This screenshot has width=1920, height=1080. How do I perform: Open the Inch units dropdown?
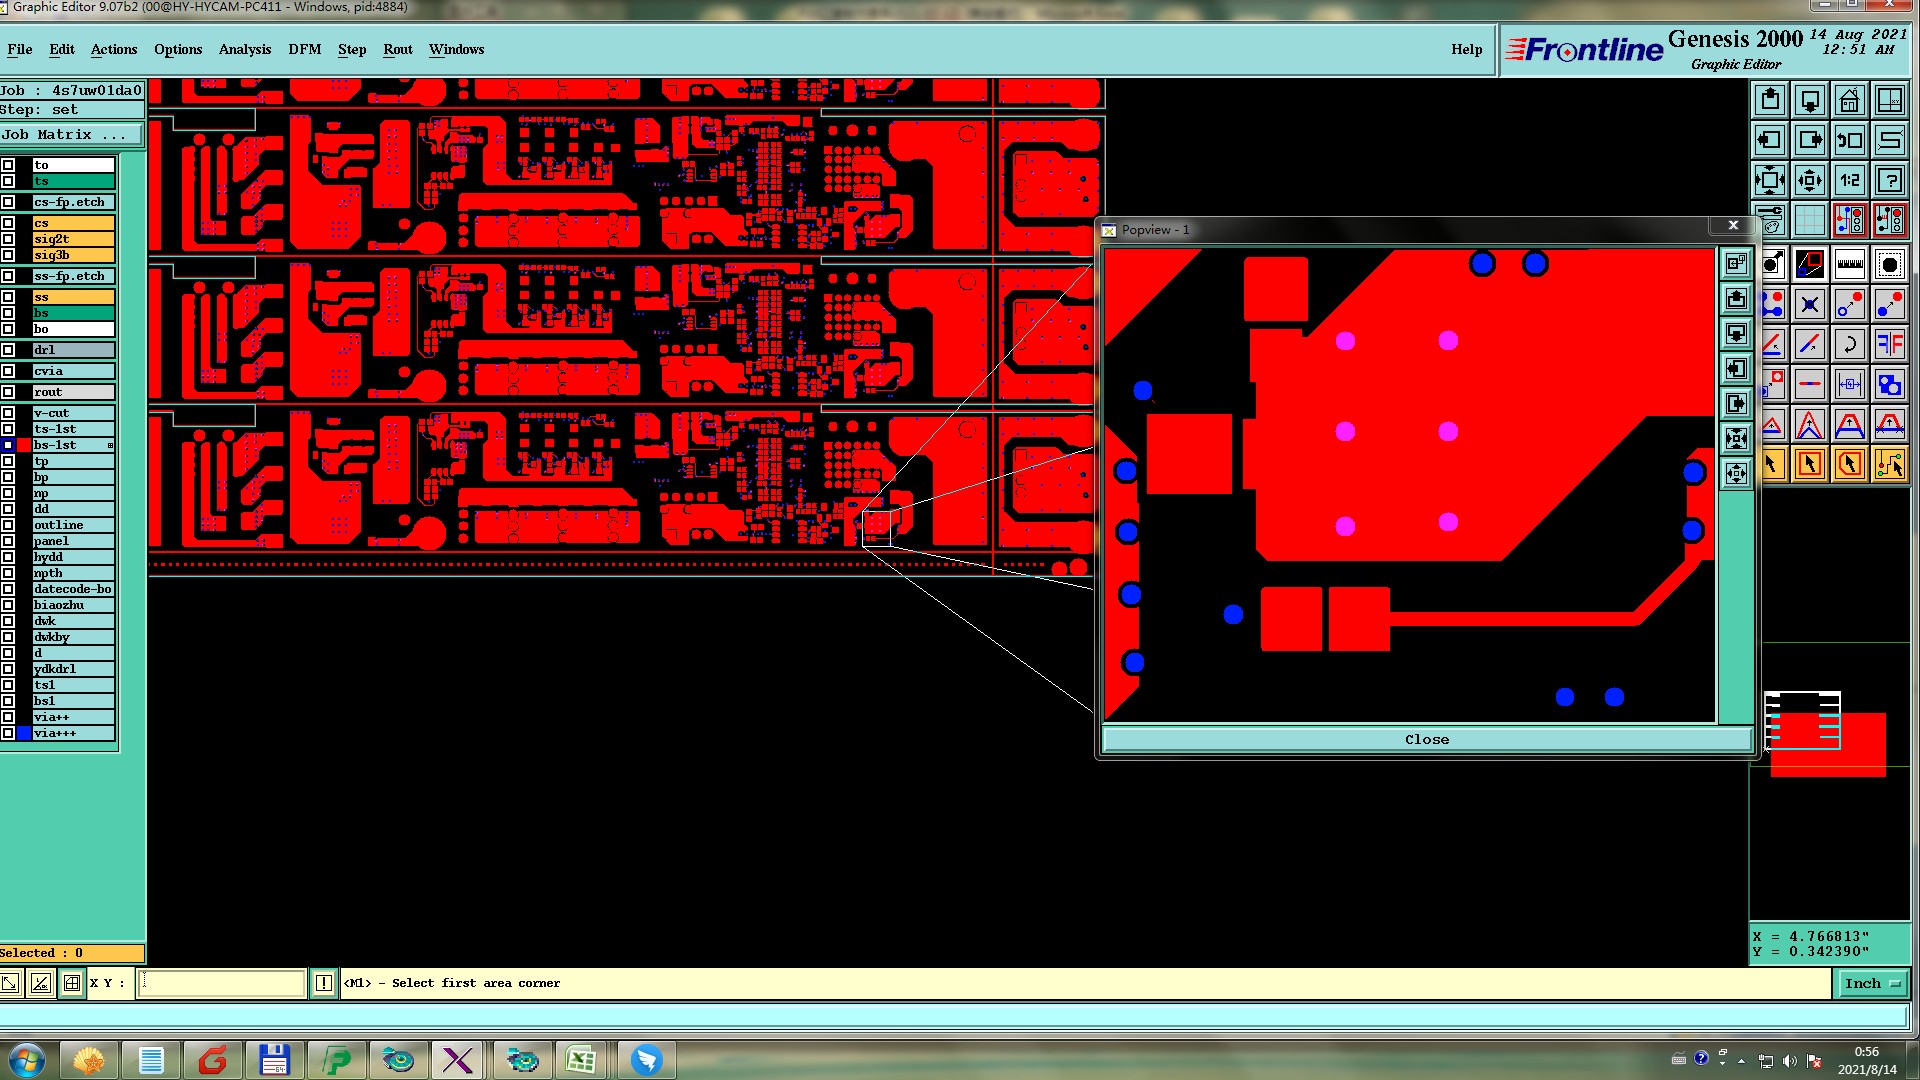pos(1871,984)
